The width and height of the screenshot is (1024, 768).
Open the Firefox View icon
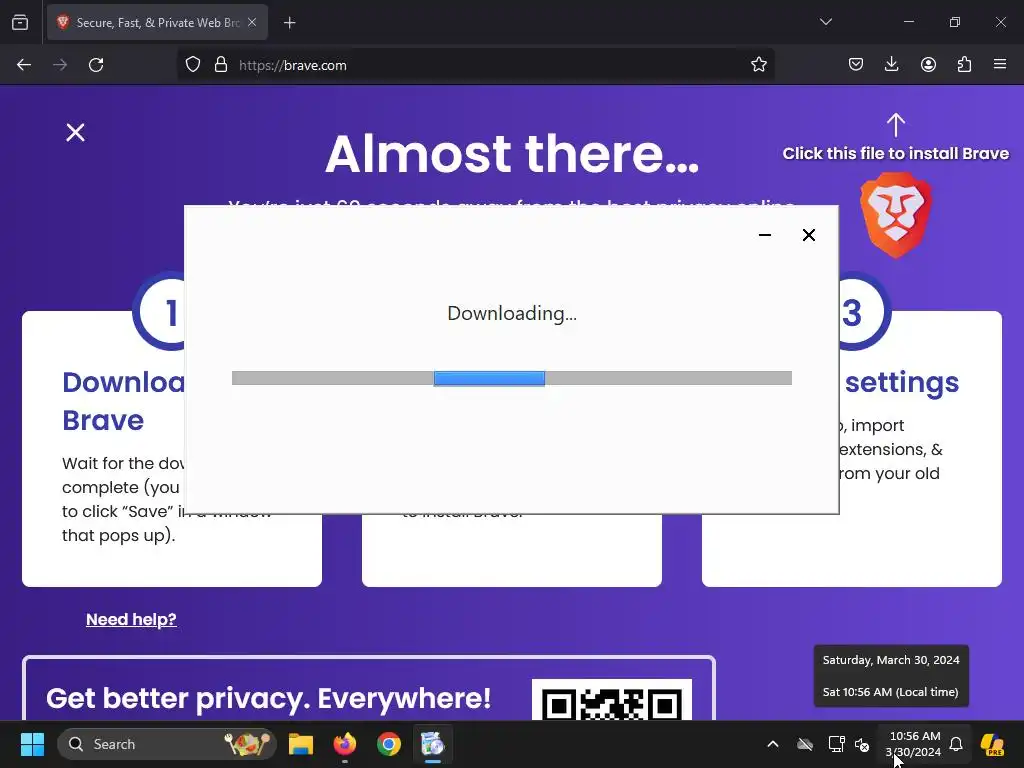point(20,23)
